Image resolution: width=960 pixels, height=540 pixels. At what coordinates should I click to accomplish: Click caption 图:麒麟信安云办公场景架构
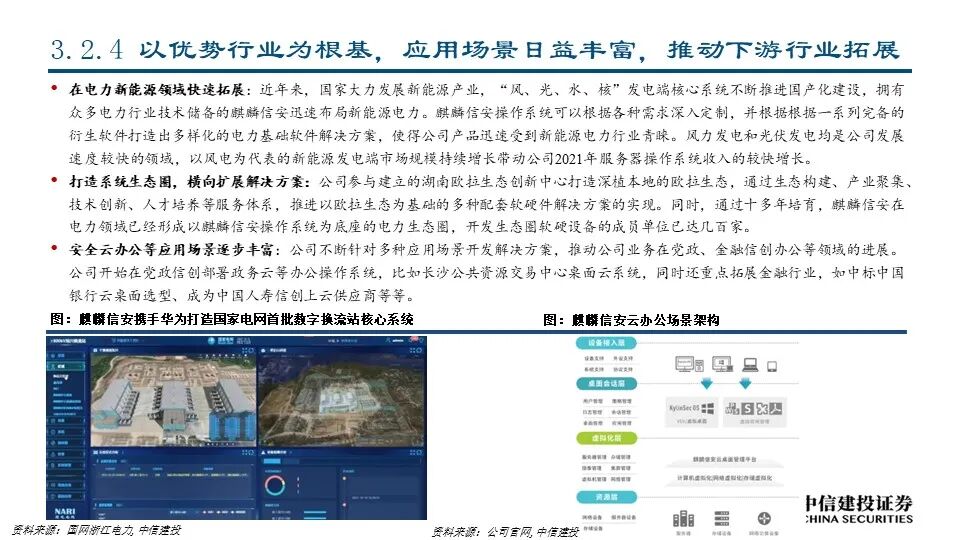(x=631, y=320)
